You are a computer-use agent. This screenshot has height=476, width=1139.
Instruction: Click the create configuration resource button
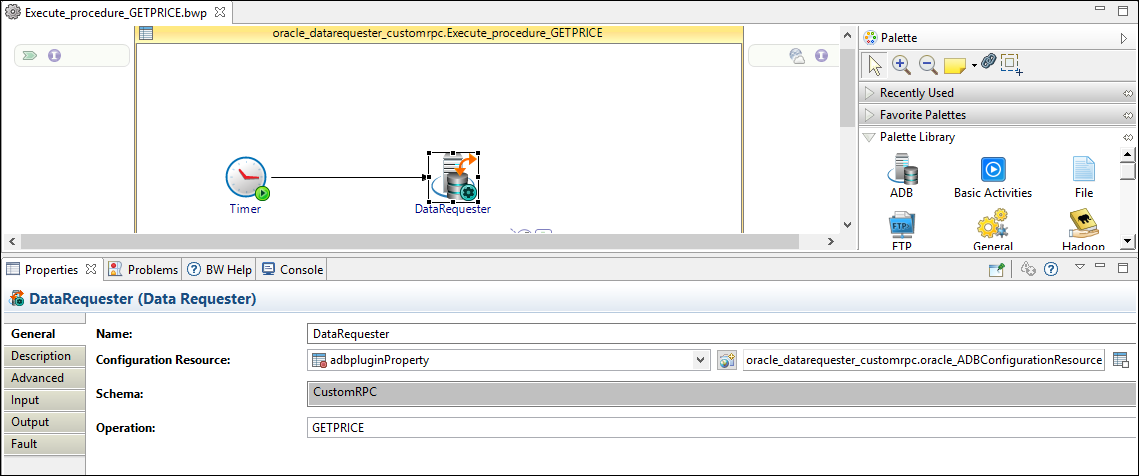[x=726, y=360]
